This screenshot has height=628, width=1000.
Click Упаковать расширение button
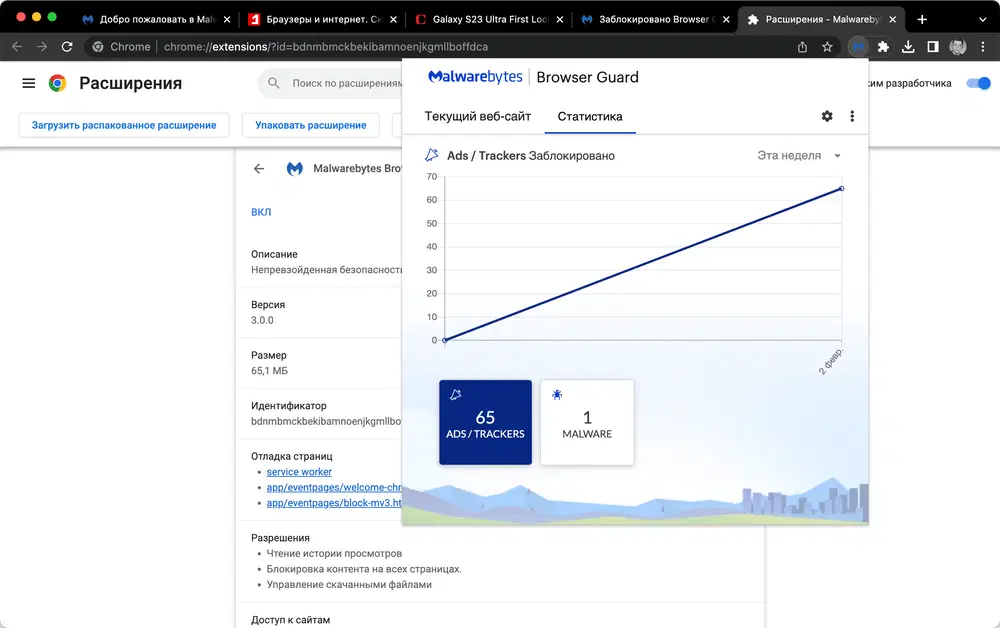pyautogui.click(x=311, y=125)
